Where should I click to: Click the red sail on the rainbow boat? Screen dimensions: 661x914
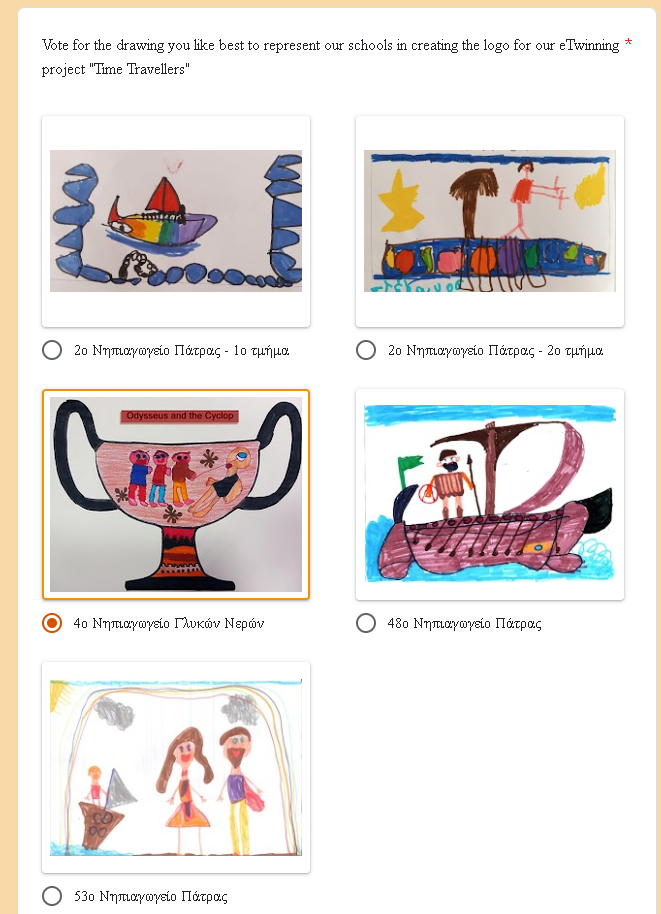(165, 195)
